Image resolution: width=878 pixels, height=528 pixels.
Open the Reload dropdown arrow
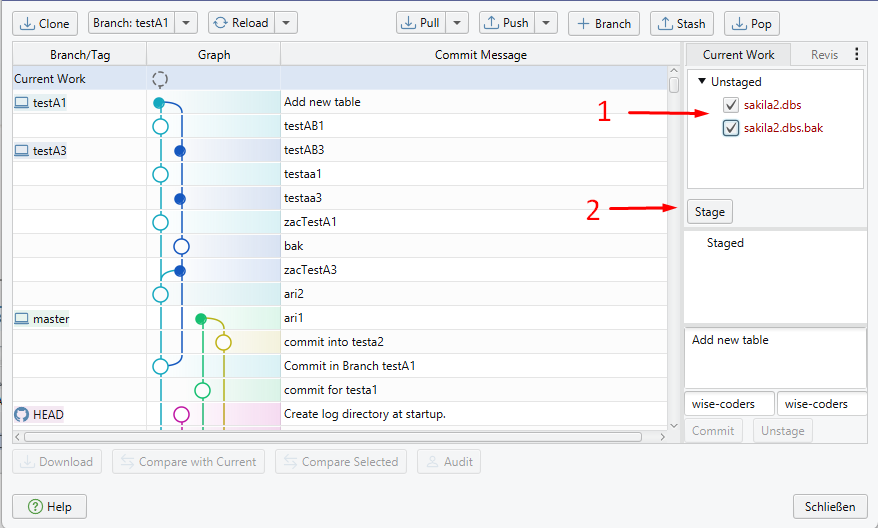286,23
